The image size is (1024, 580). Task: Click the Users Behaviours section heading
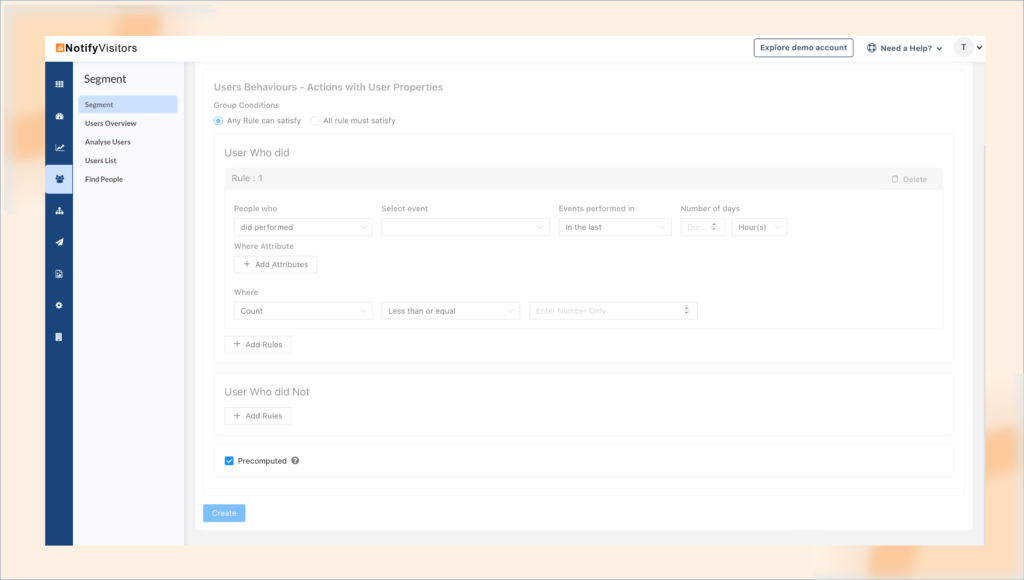tap(328, 88)
